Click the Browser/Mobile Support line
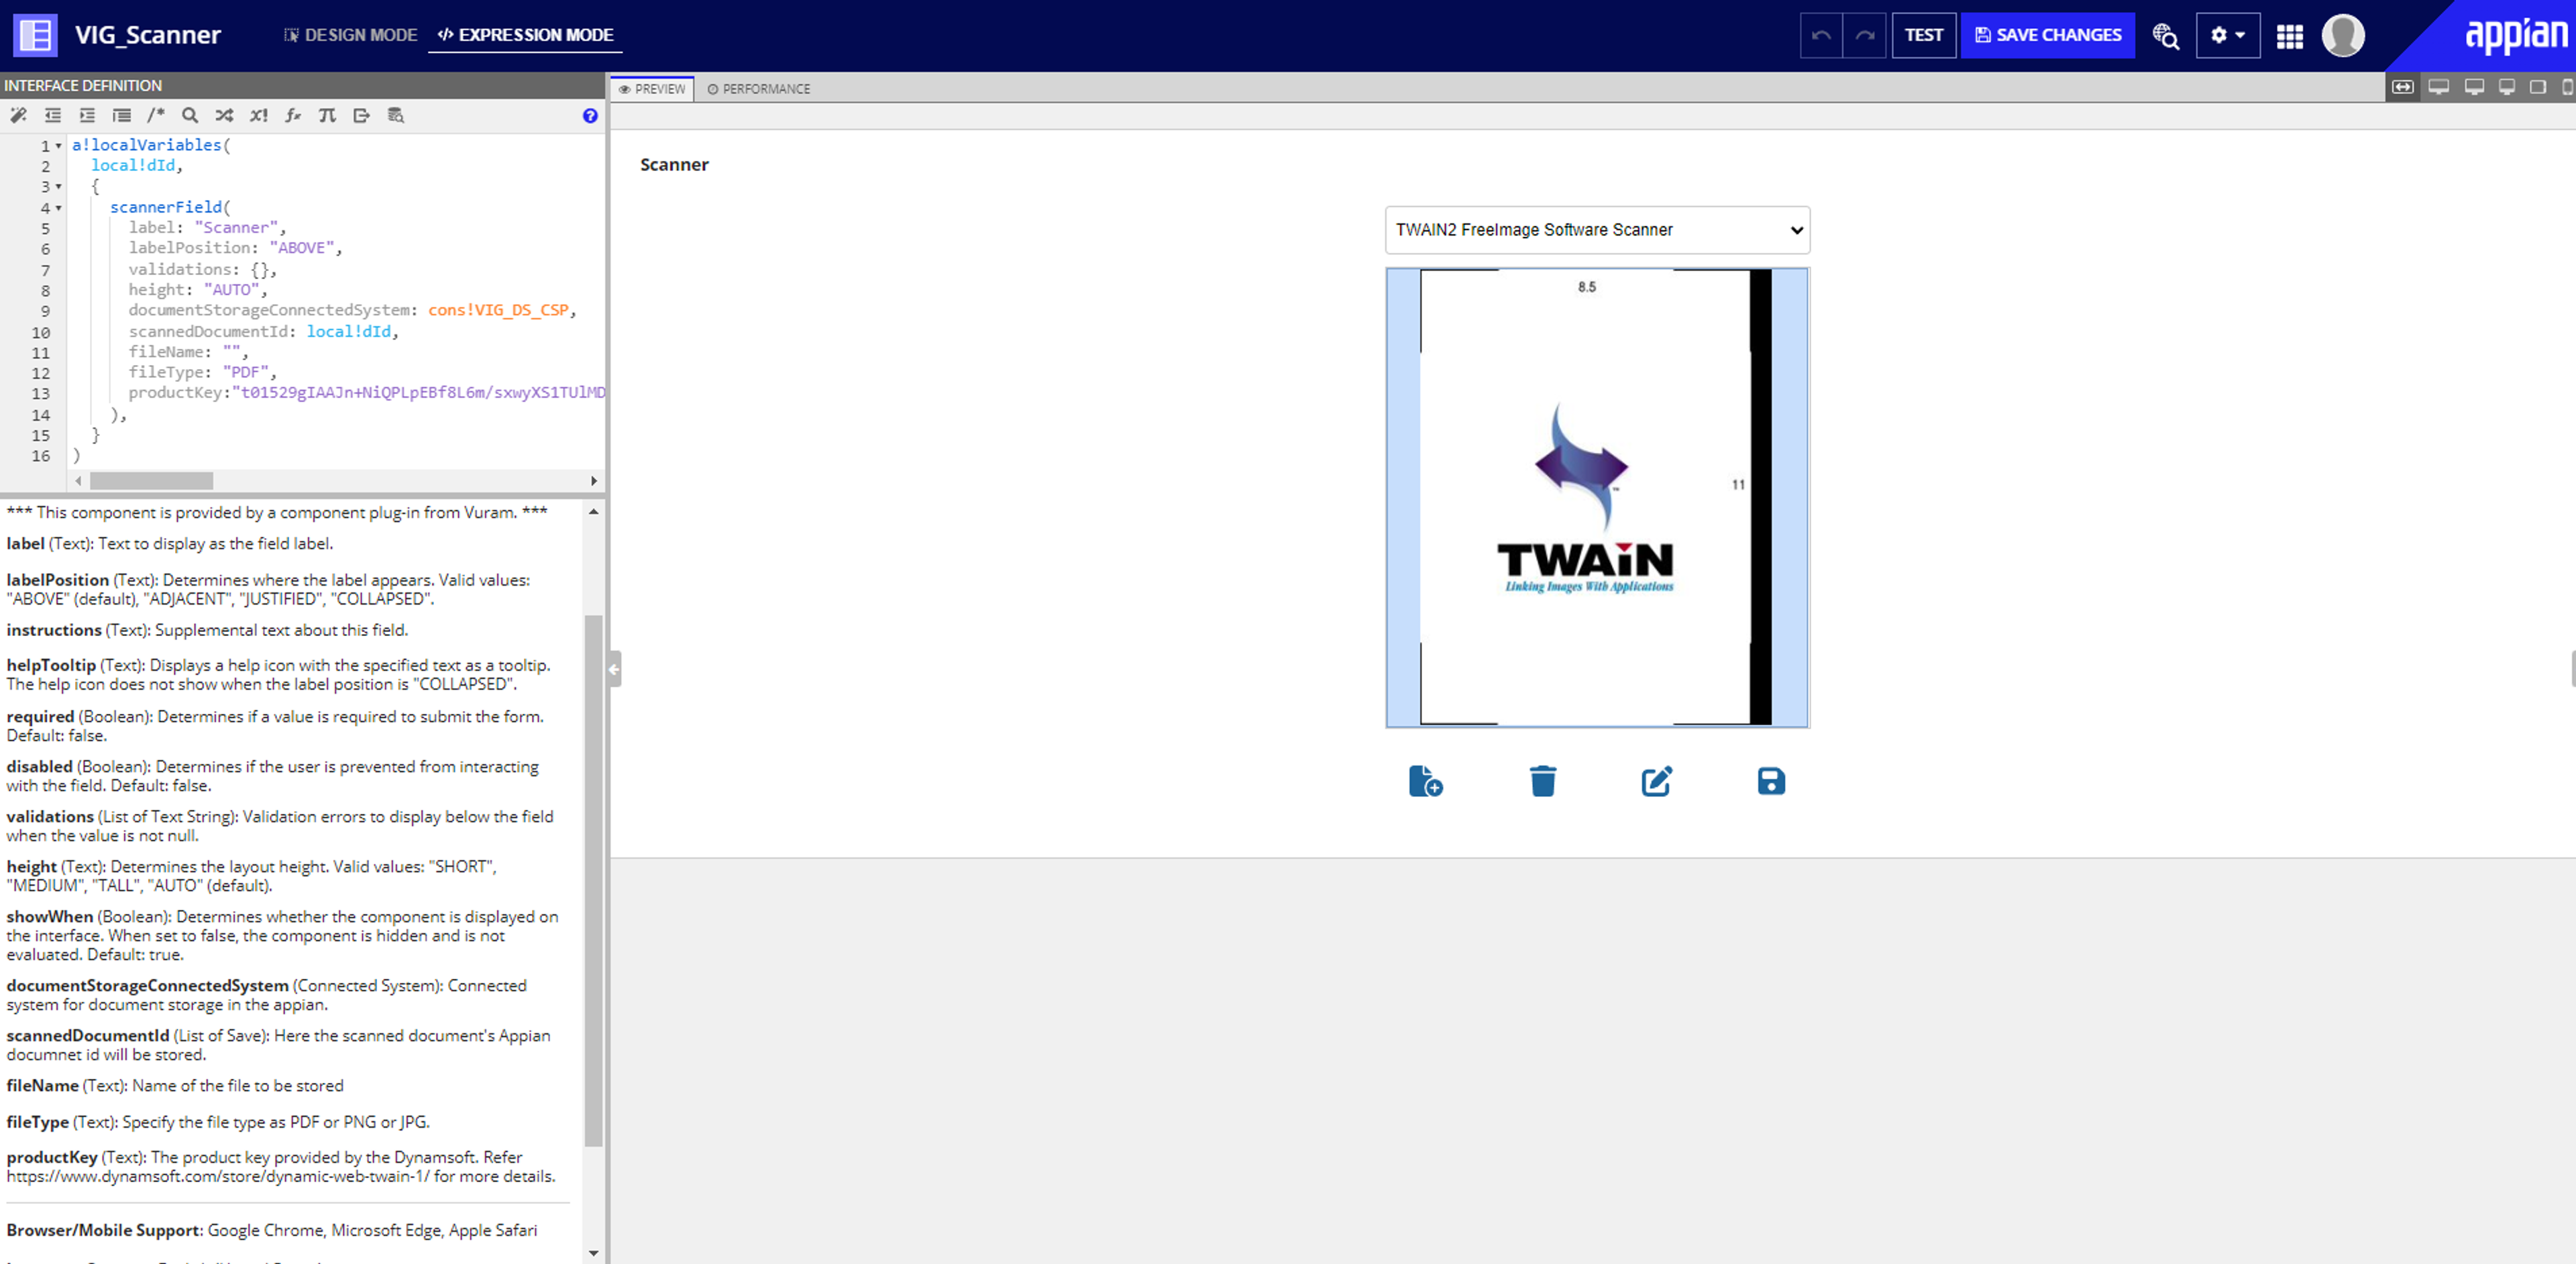This screenshot has height=1264, width=2576. [272, 1231]
